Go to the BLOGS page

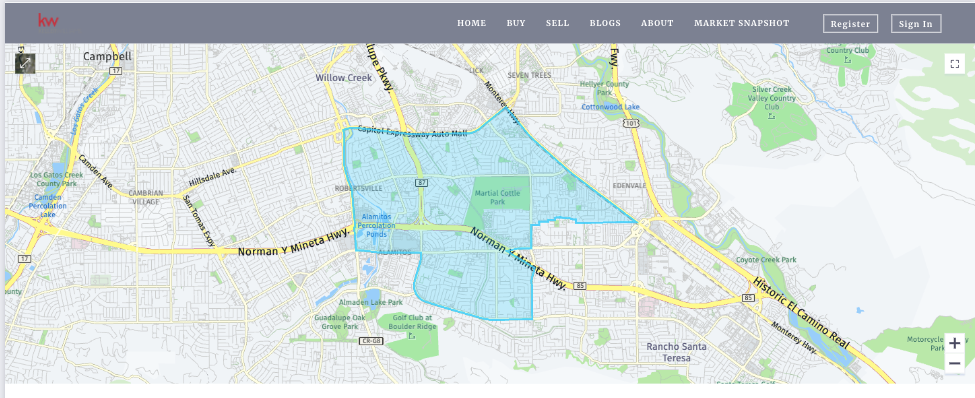[x=605, y=23]
